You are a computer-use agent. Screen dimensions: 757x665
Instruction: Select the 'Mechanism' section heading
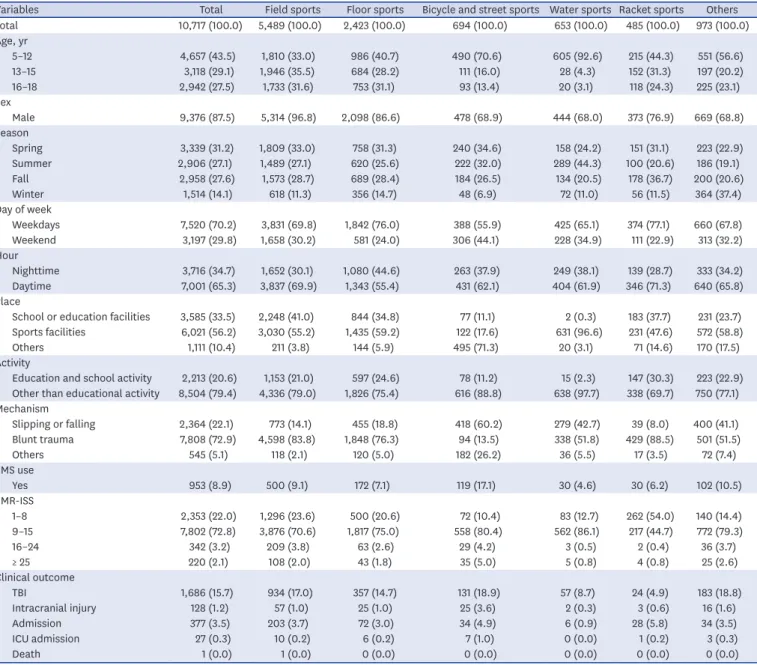click(x=24, y=409)
